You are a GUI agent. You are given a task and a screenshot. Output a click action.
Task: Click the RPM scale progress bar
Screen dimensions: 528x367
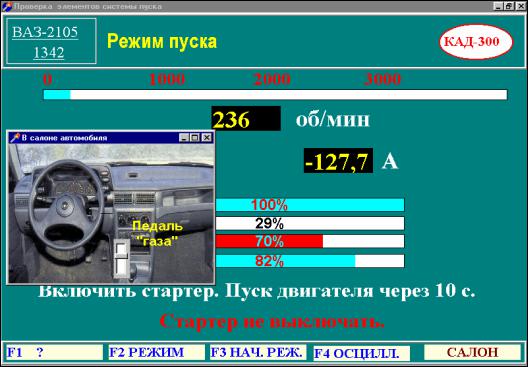275,95
